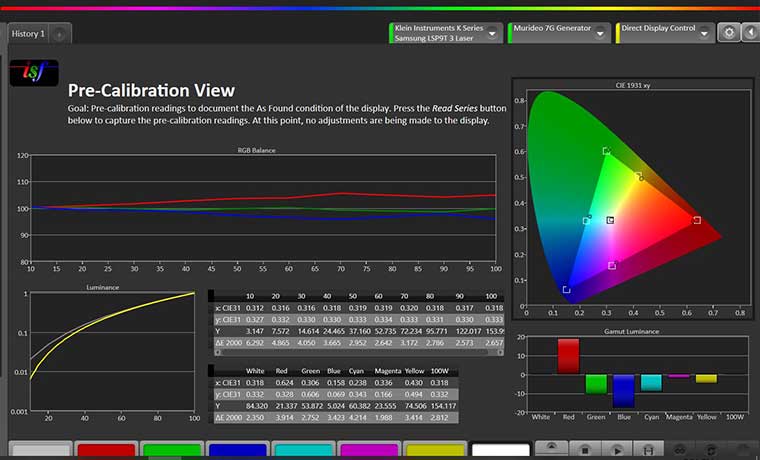Open the Murideo 7G Generator dropdown

point(600,33)
